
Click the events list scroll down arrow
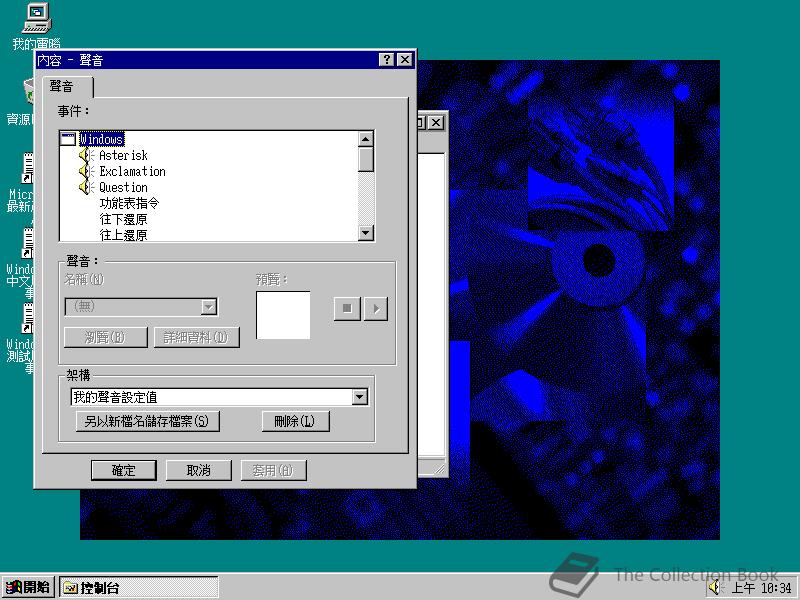tap(366, 233)
